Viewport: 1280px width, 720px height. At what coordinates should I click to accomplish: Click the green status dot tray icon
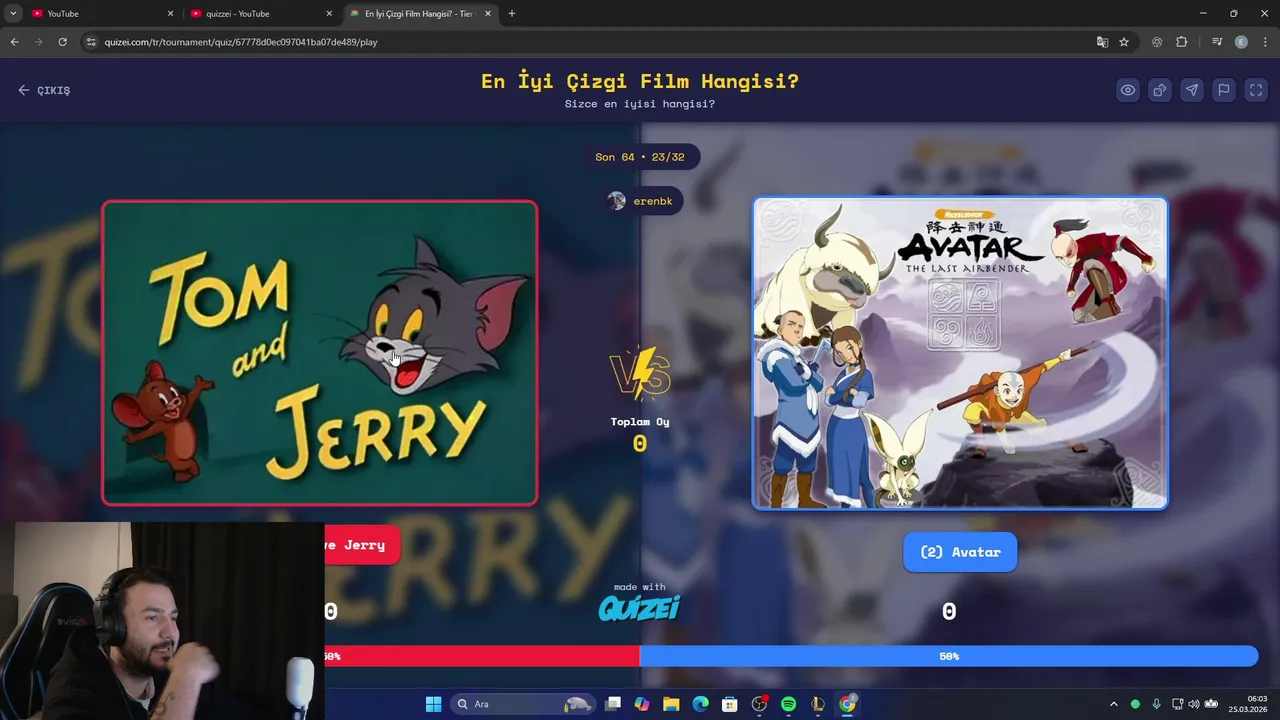pyautogui.click(x=1135, y=704)
